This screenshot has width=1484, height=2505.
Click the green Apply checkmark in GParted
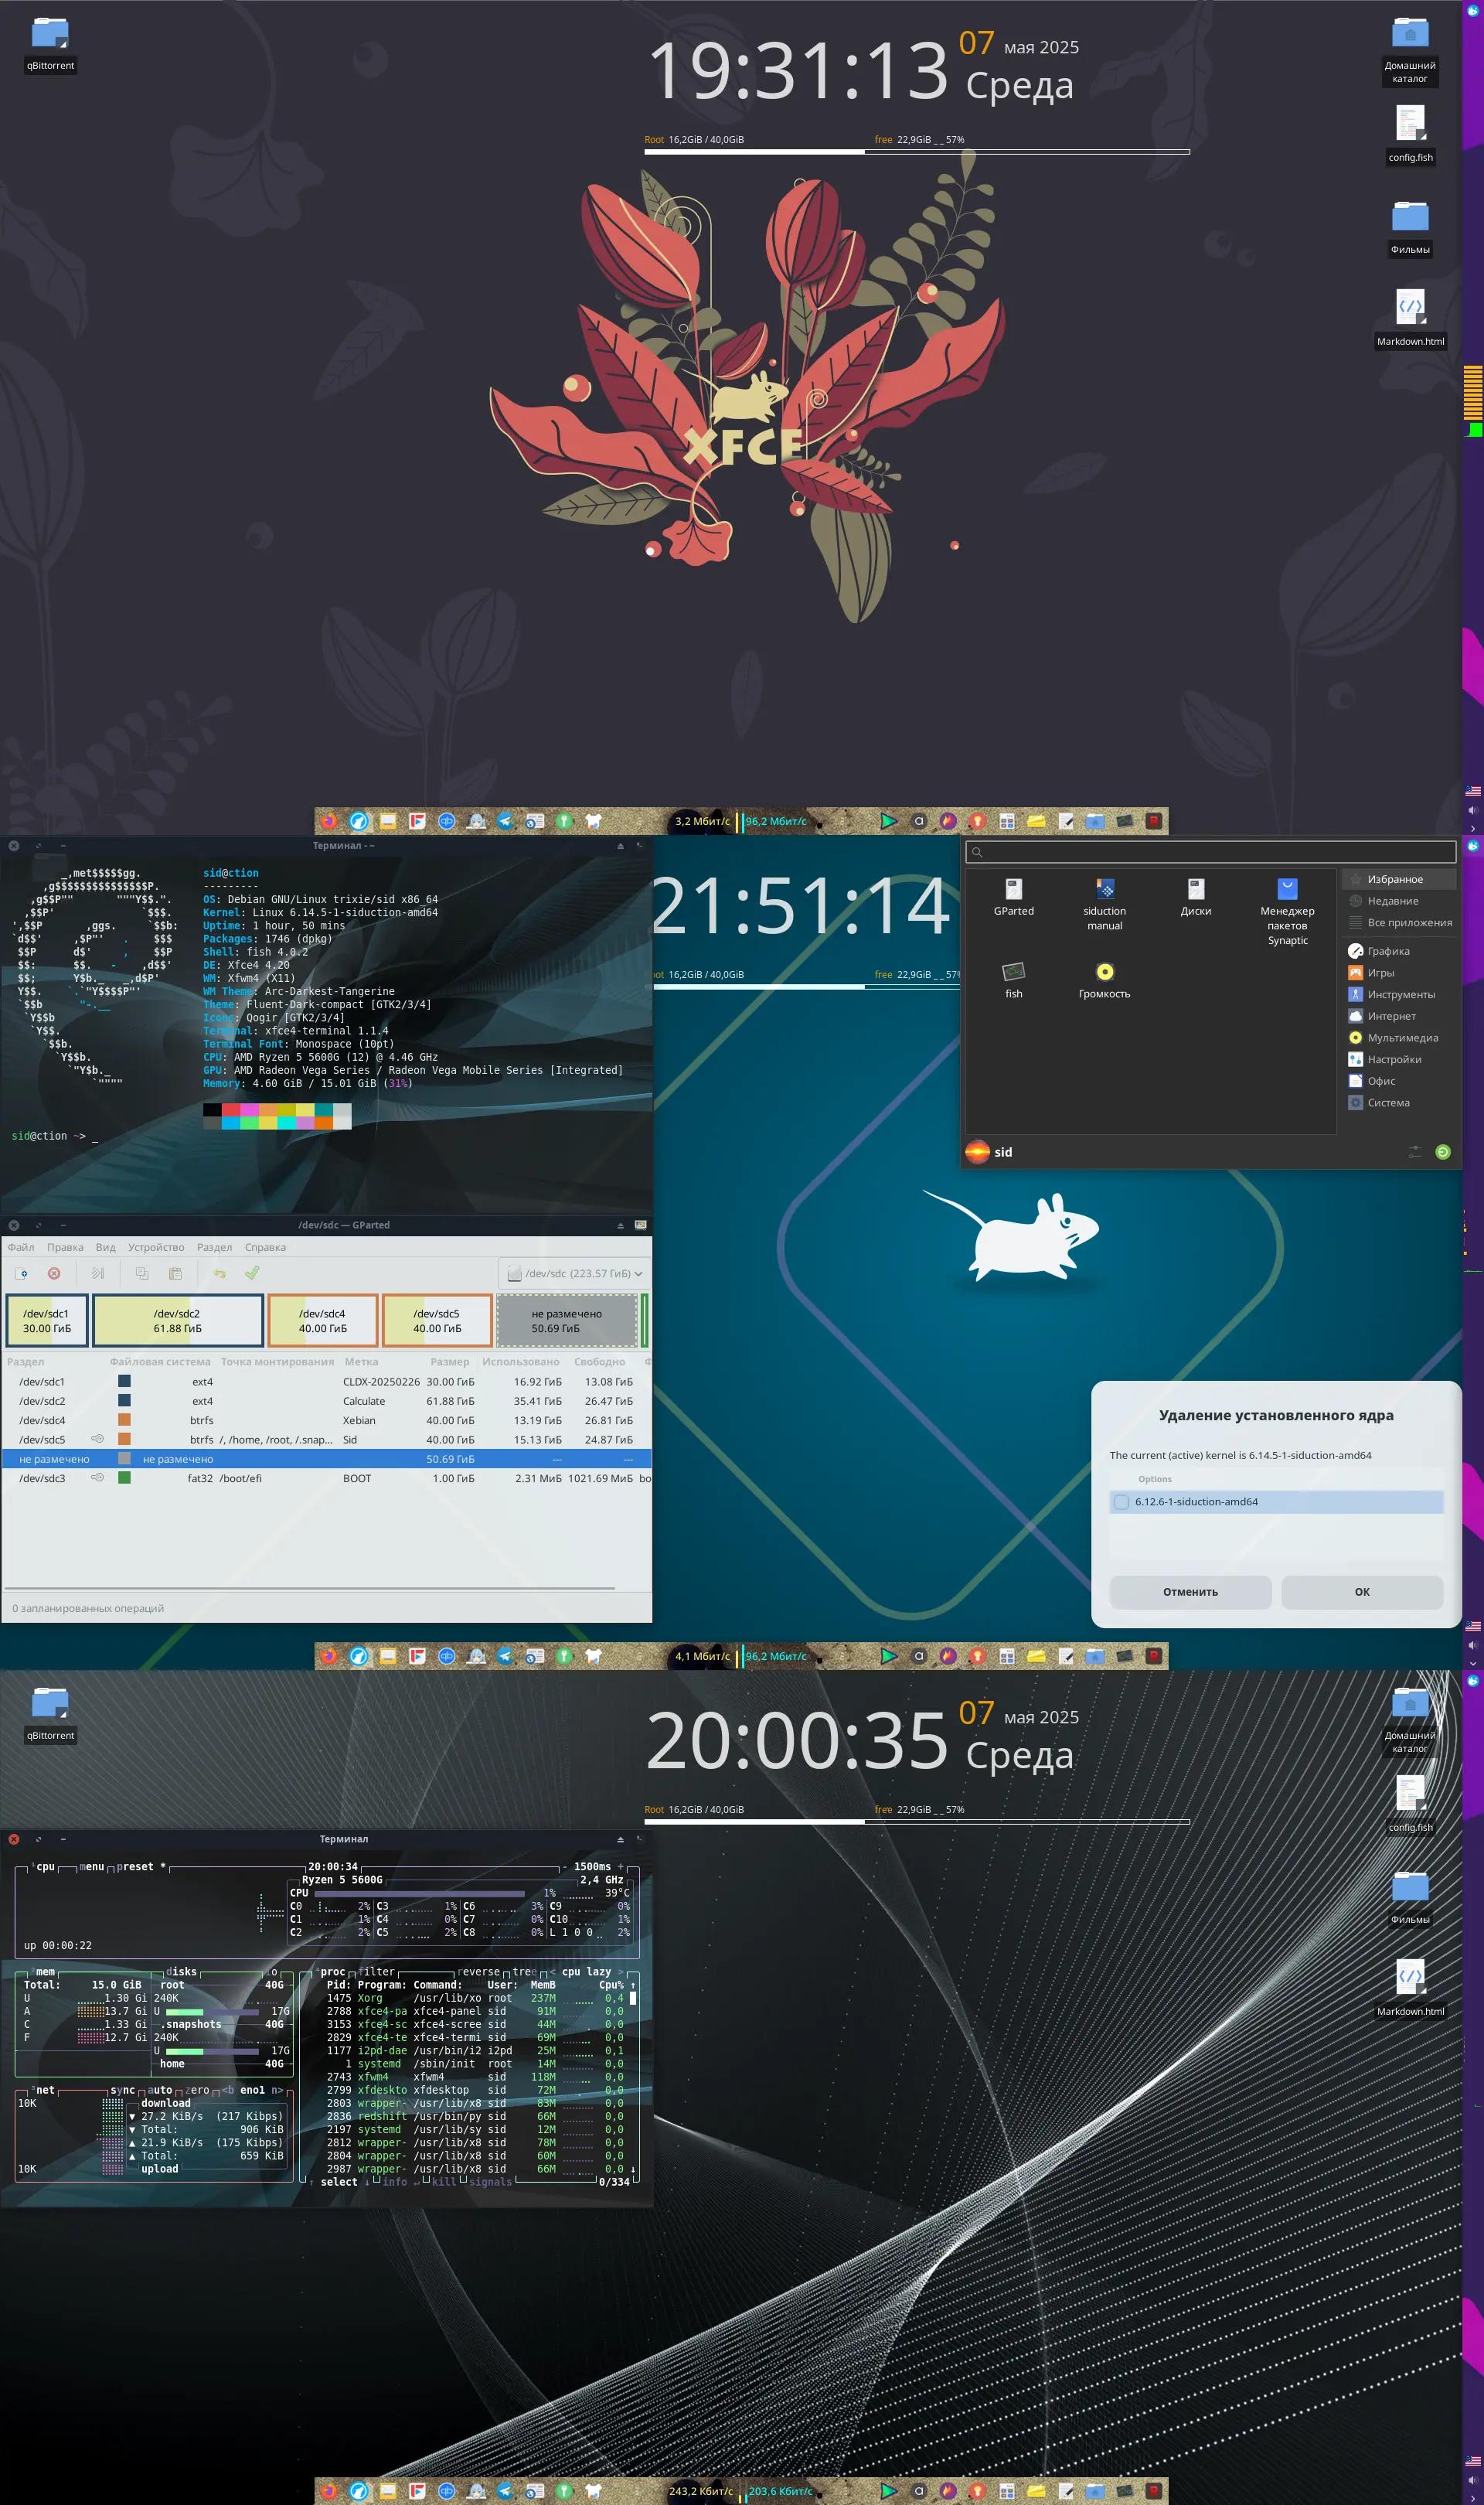(x=252, y=1273)
